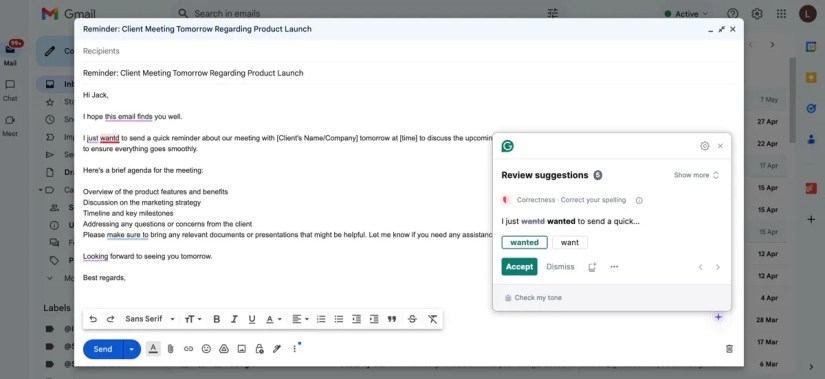Toggle confidential mode lock icon
Viewport: 825px width, 379px height.
click(x=259, y=348)
